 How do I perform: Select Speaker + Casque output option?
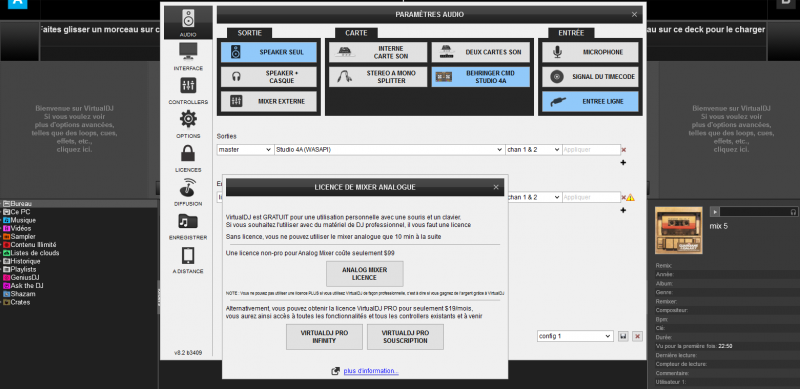pos(268,77)
